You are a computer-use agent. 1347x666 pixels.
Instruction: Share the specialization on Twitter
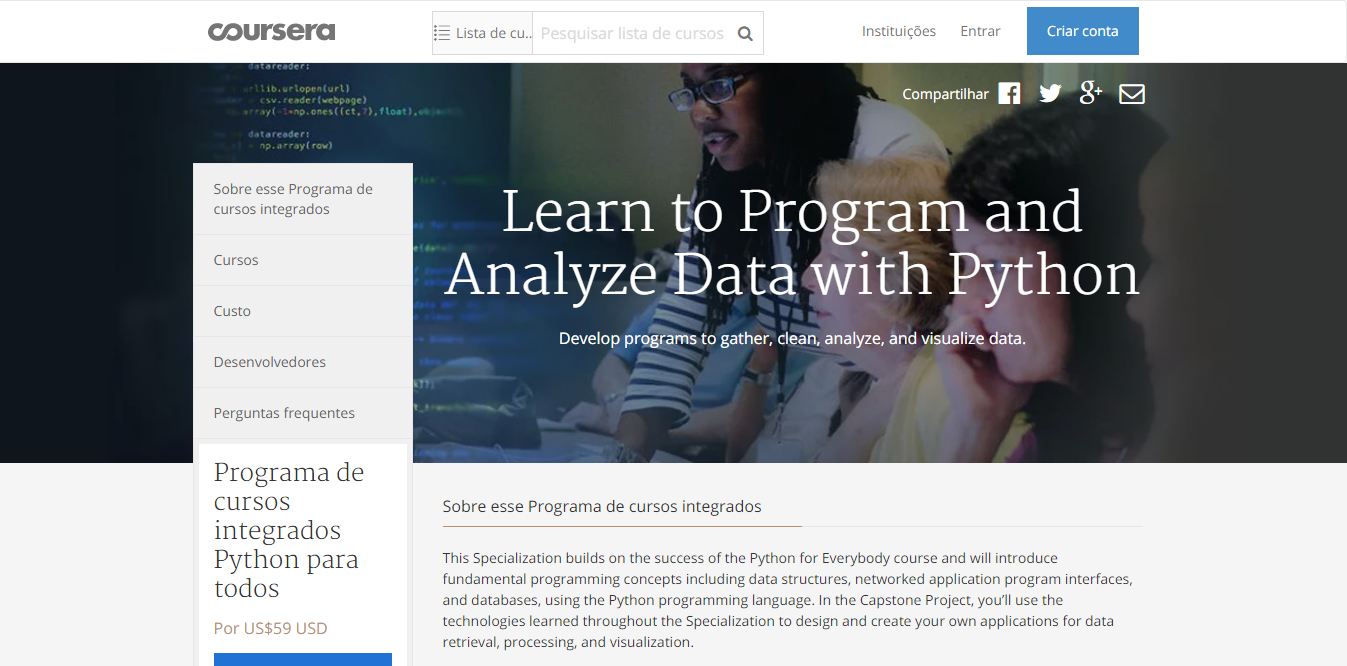click(x=1049, y=93)
